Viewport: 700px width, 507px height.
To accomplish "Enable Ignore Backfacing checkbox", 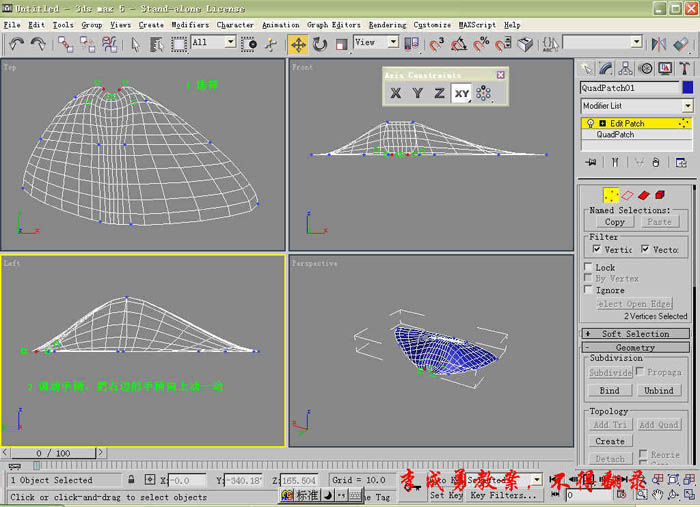I will [x=588, y=290].
